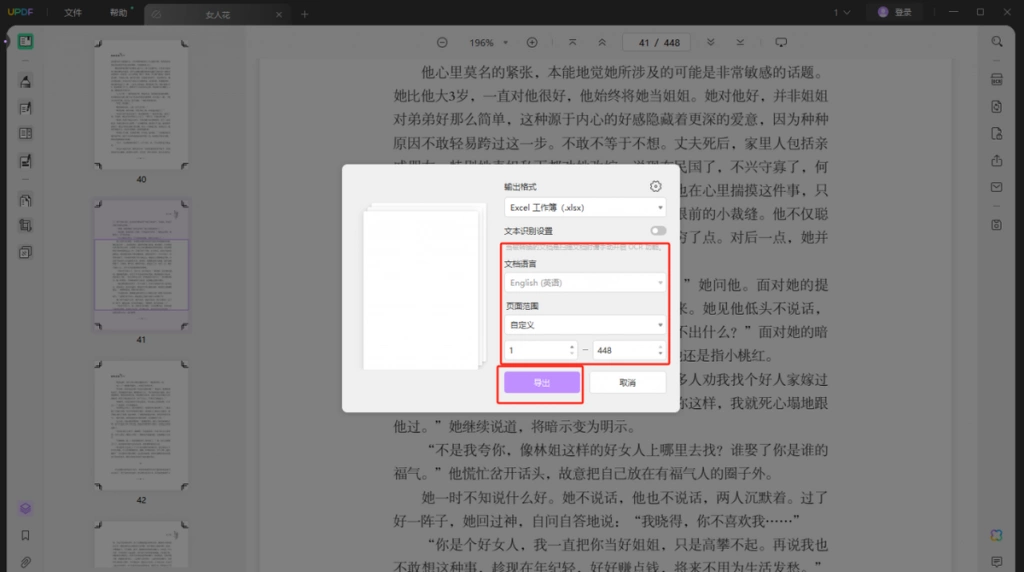Add a new tab with plus
Screen dimensions: 1024x572
pyautogui.click(x=304, y=14)
